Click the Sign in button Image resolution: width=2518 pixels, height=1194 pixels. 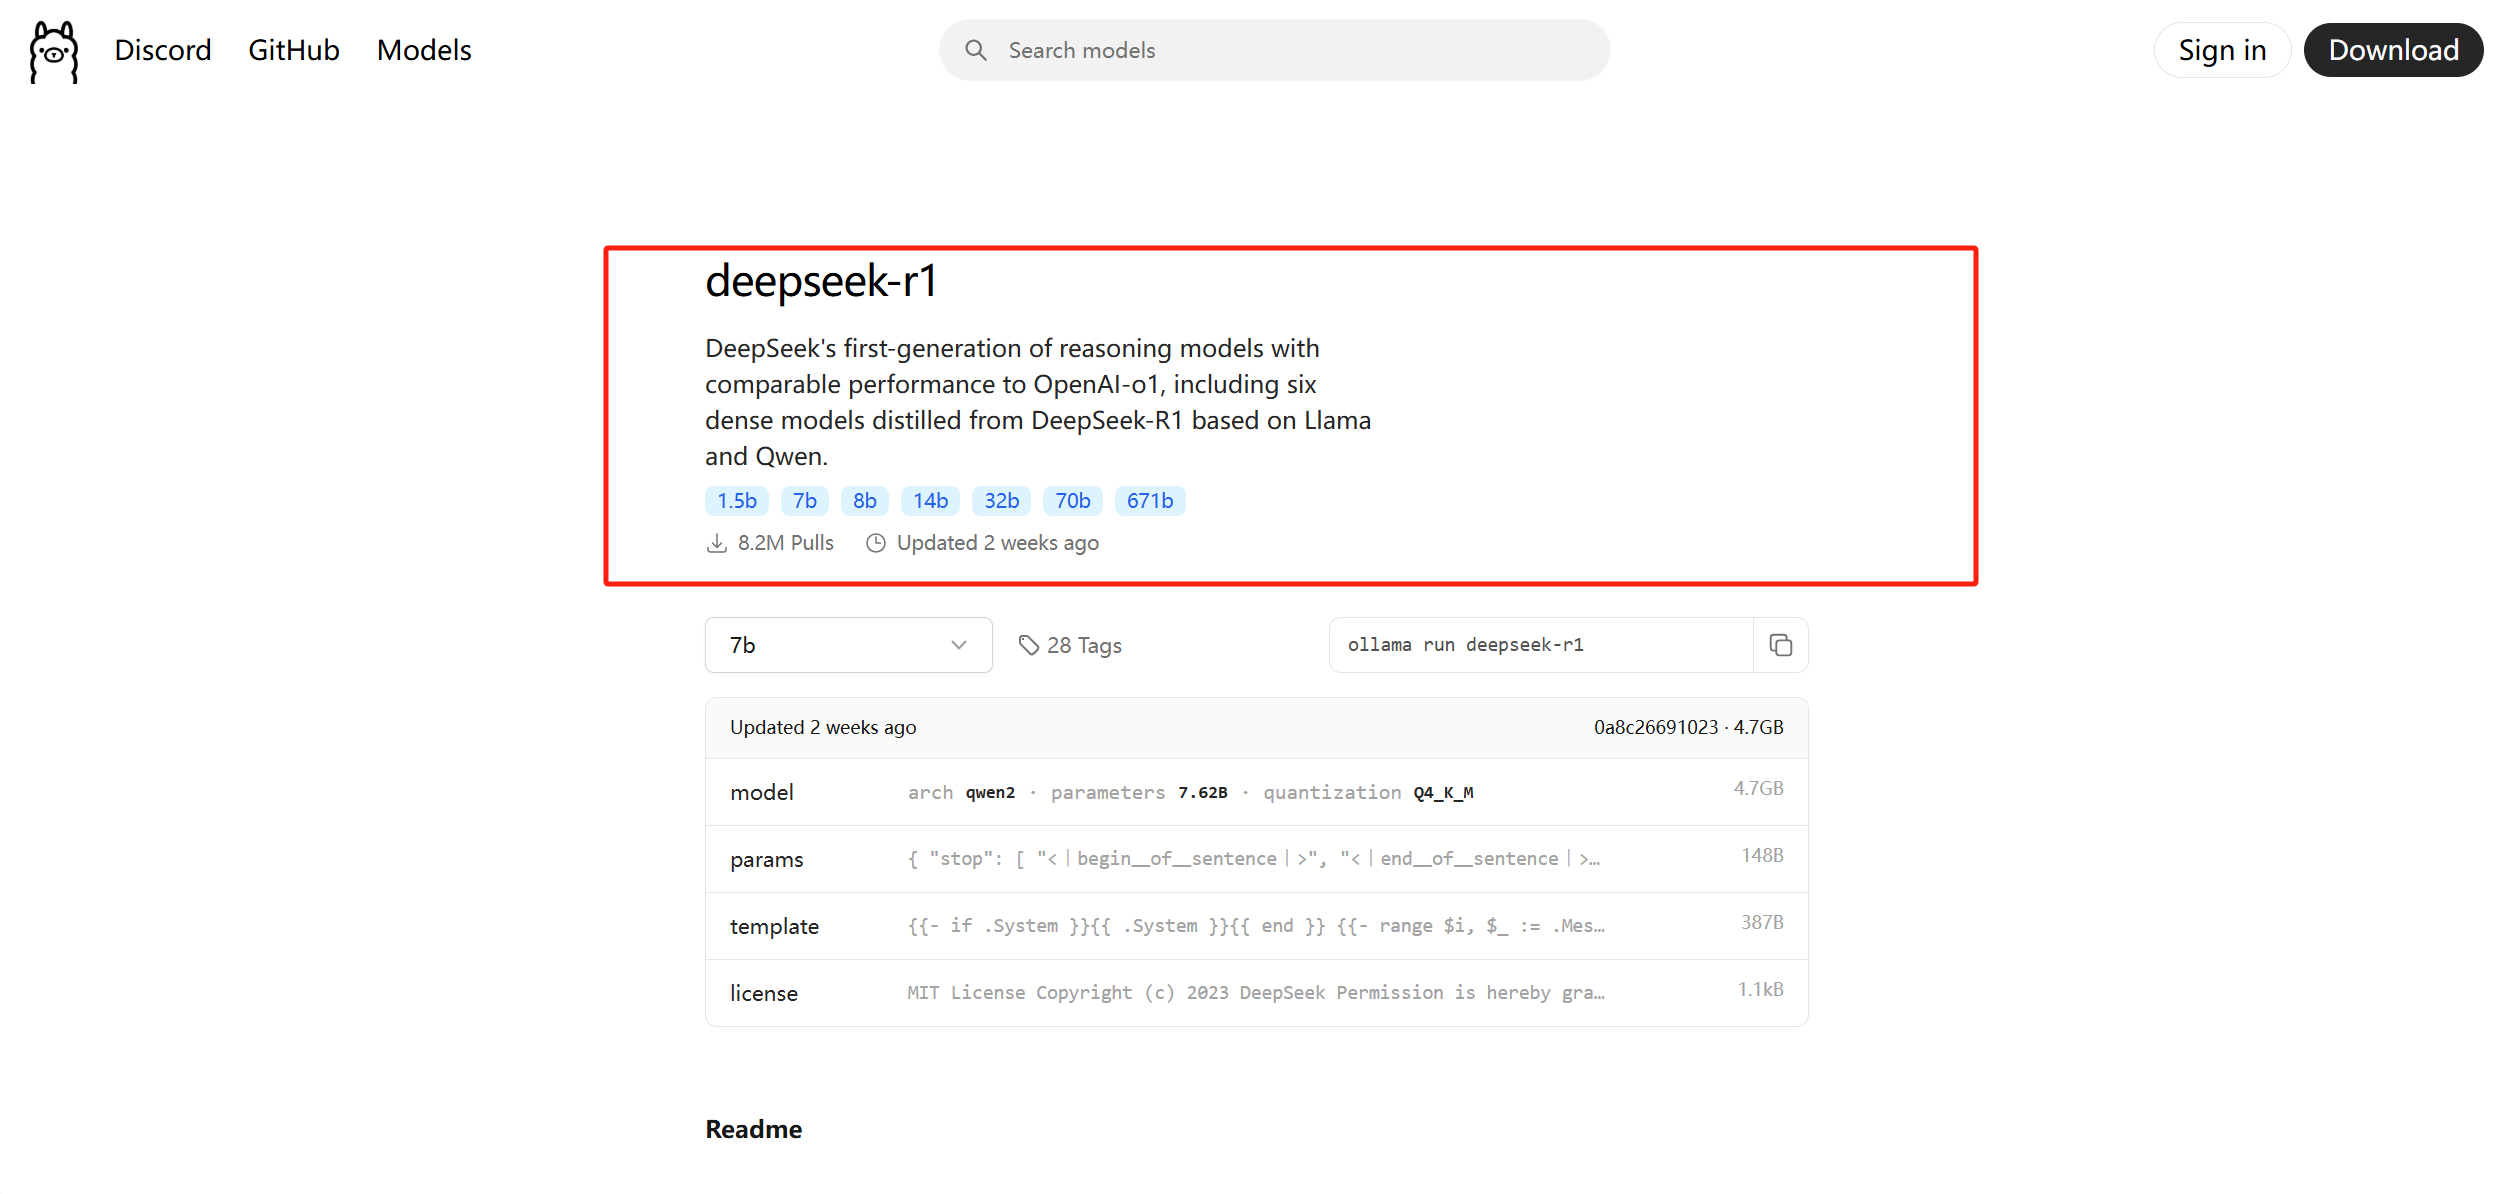[2219, 48]
